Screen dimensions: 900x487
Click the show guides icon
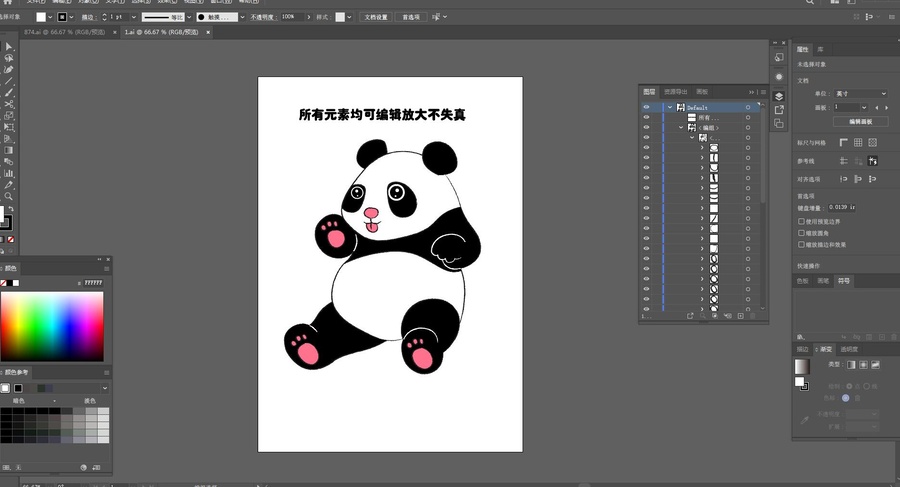[x=844, y=161]
